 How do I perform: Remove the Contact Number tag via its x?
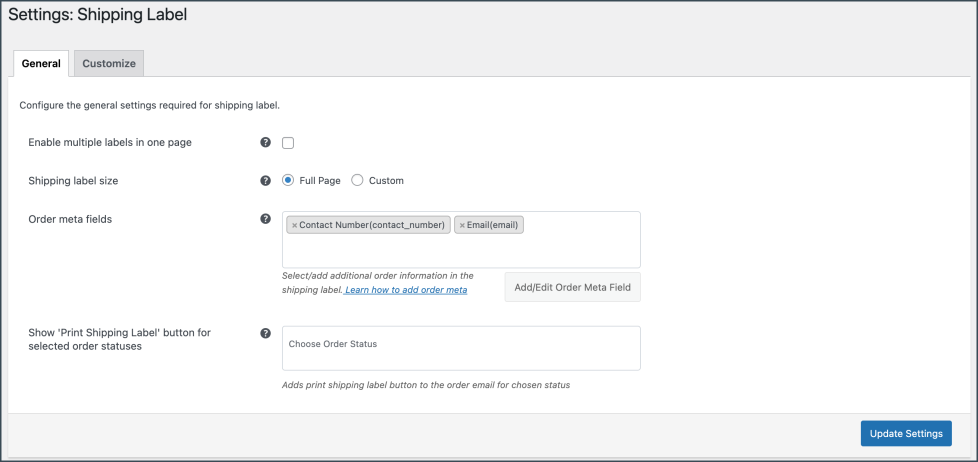294,226
